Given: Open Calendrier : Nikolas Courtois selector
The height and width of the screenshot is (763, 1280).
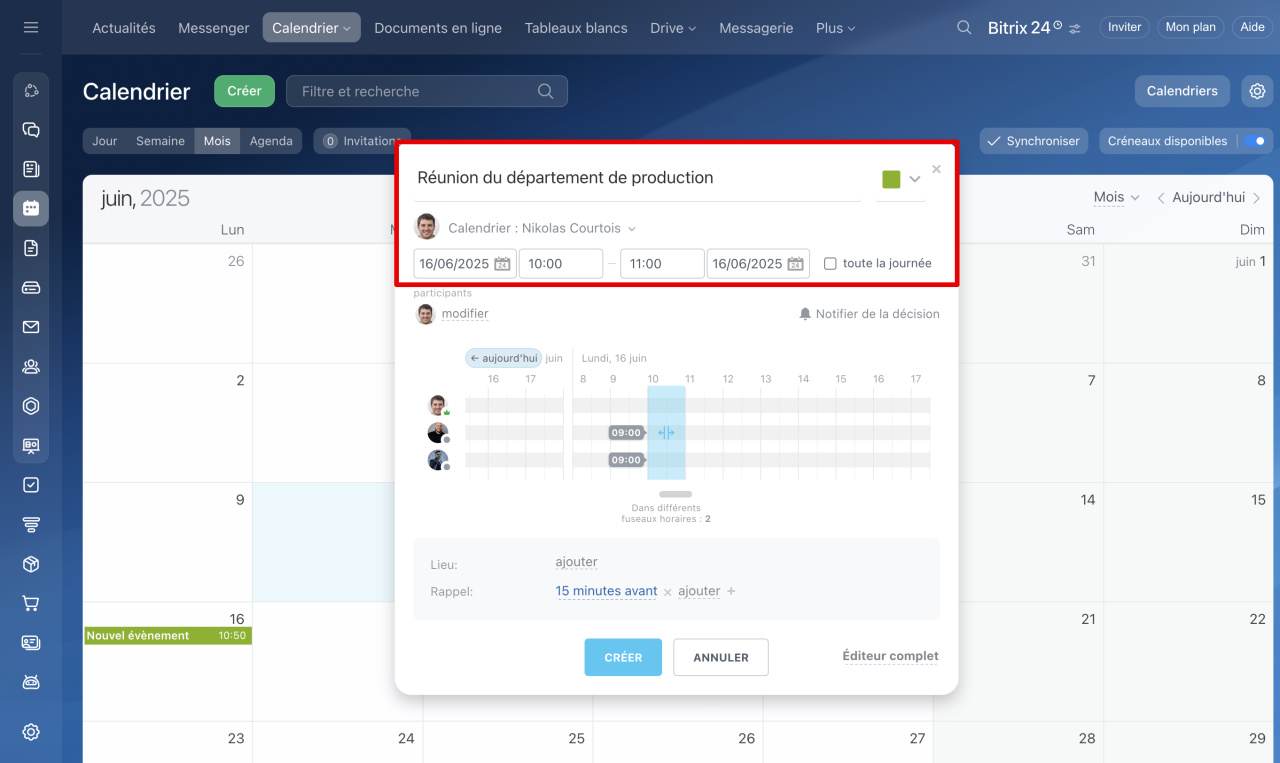Looking at the screenshot, I should pos(541,228).
